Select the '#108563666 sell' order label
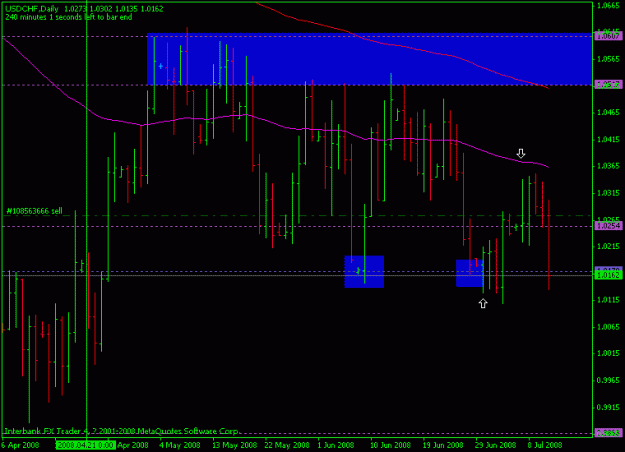Viewport: 625px width, 452px height. point(34,211)
